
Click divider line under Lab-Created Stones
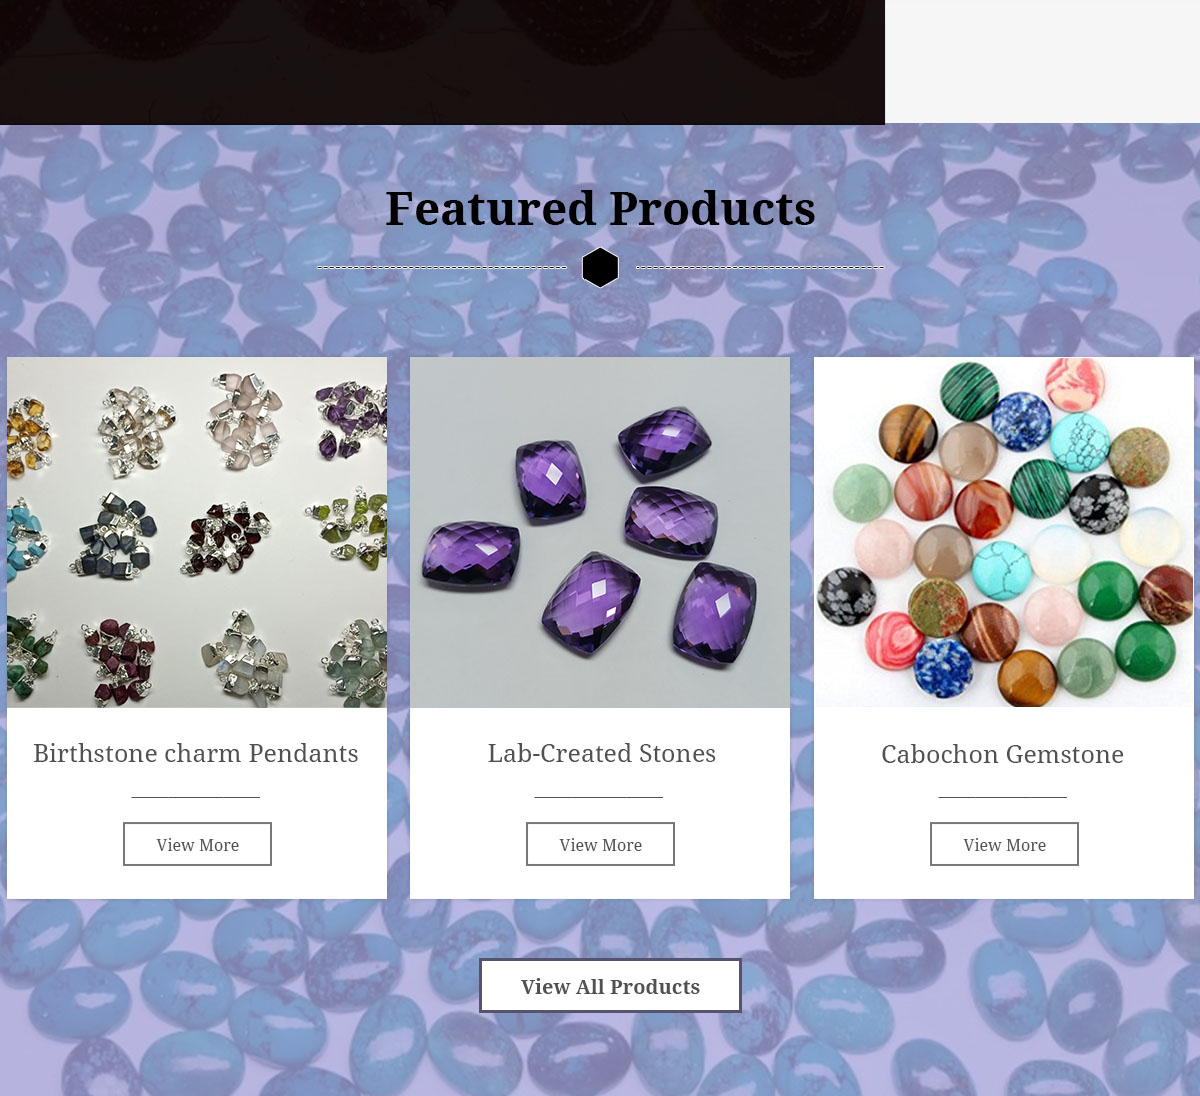point(599,797)
